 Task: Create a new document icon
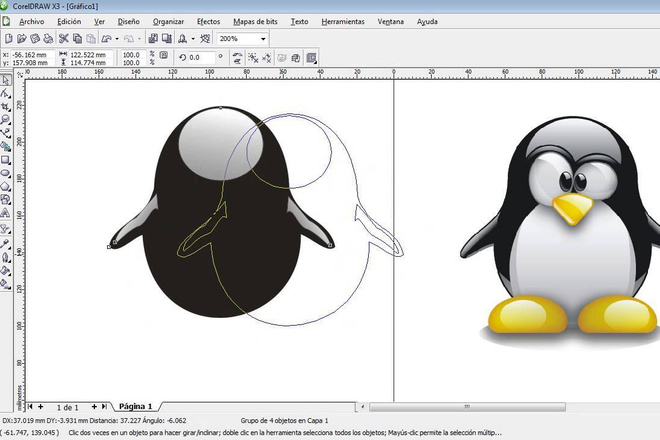pos(8,39)
